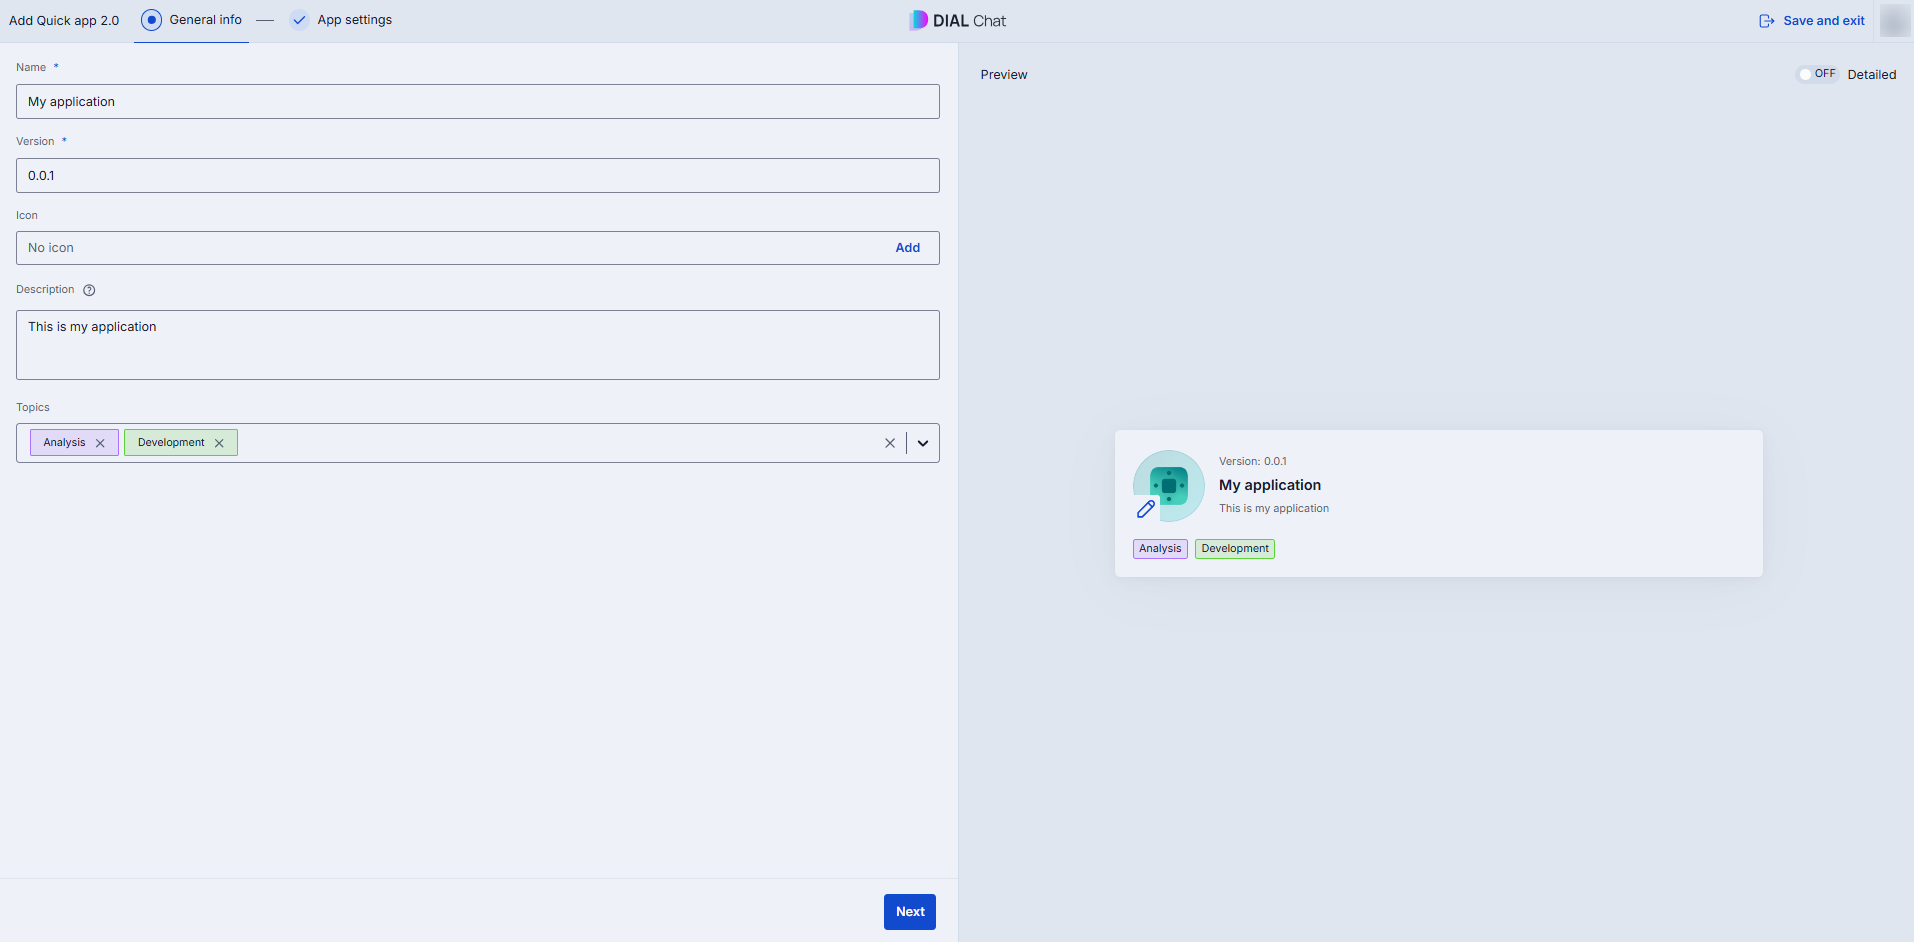Click the Name input field
Viewport: 1914px width, 942px height.
point(478,102)
